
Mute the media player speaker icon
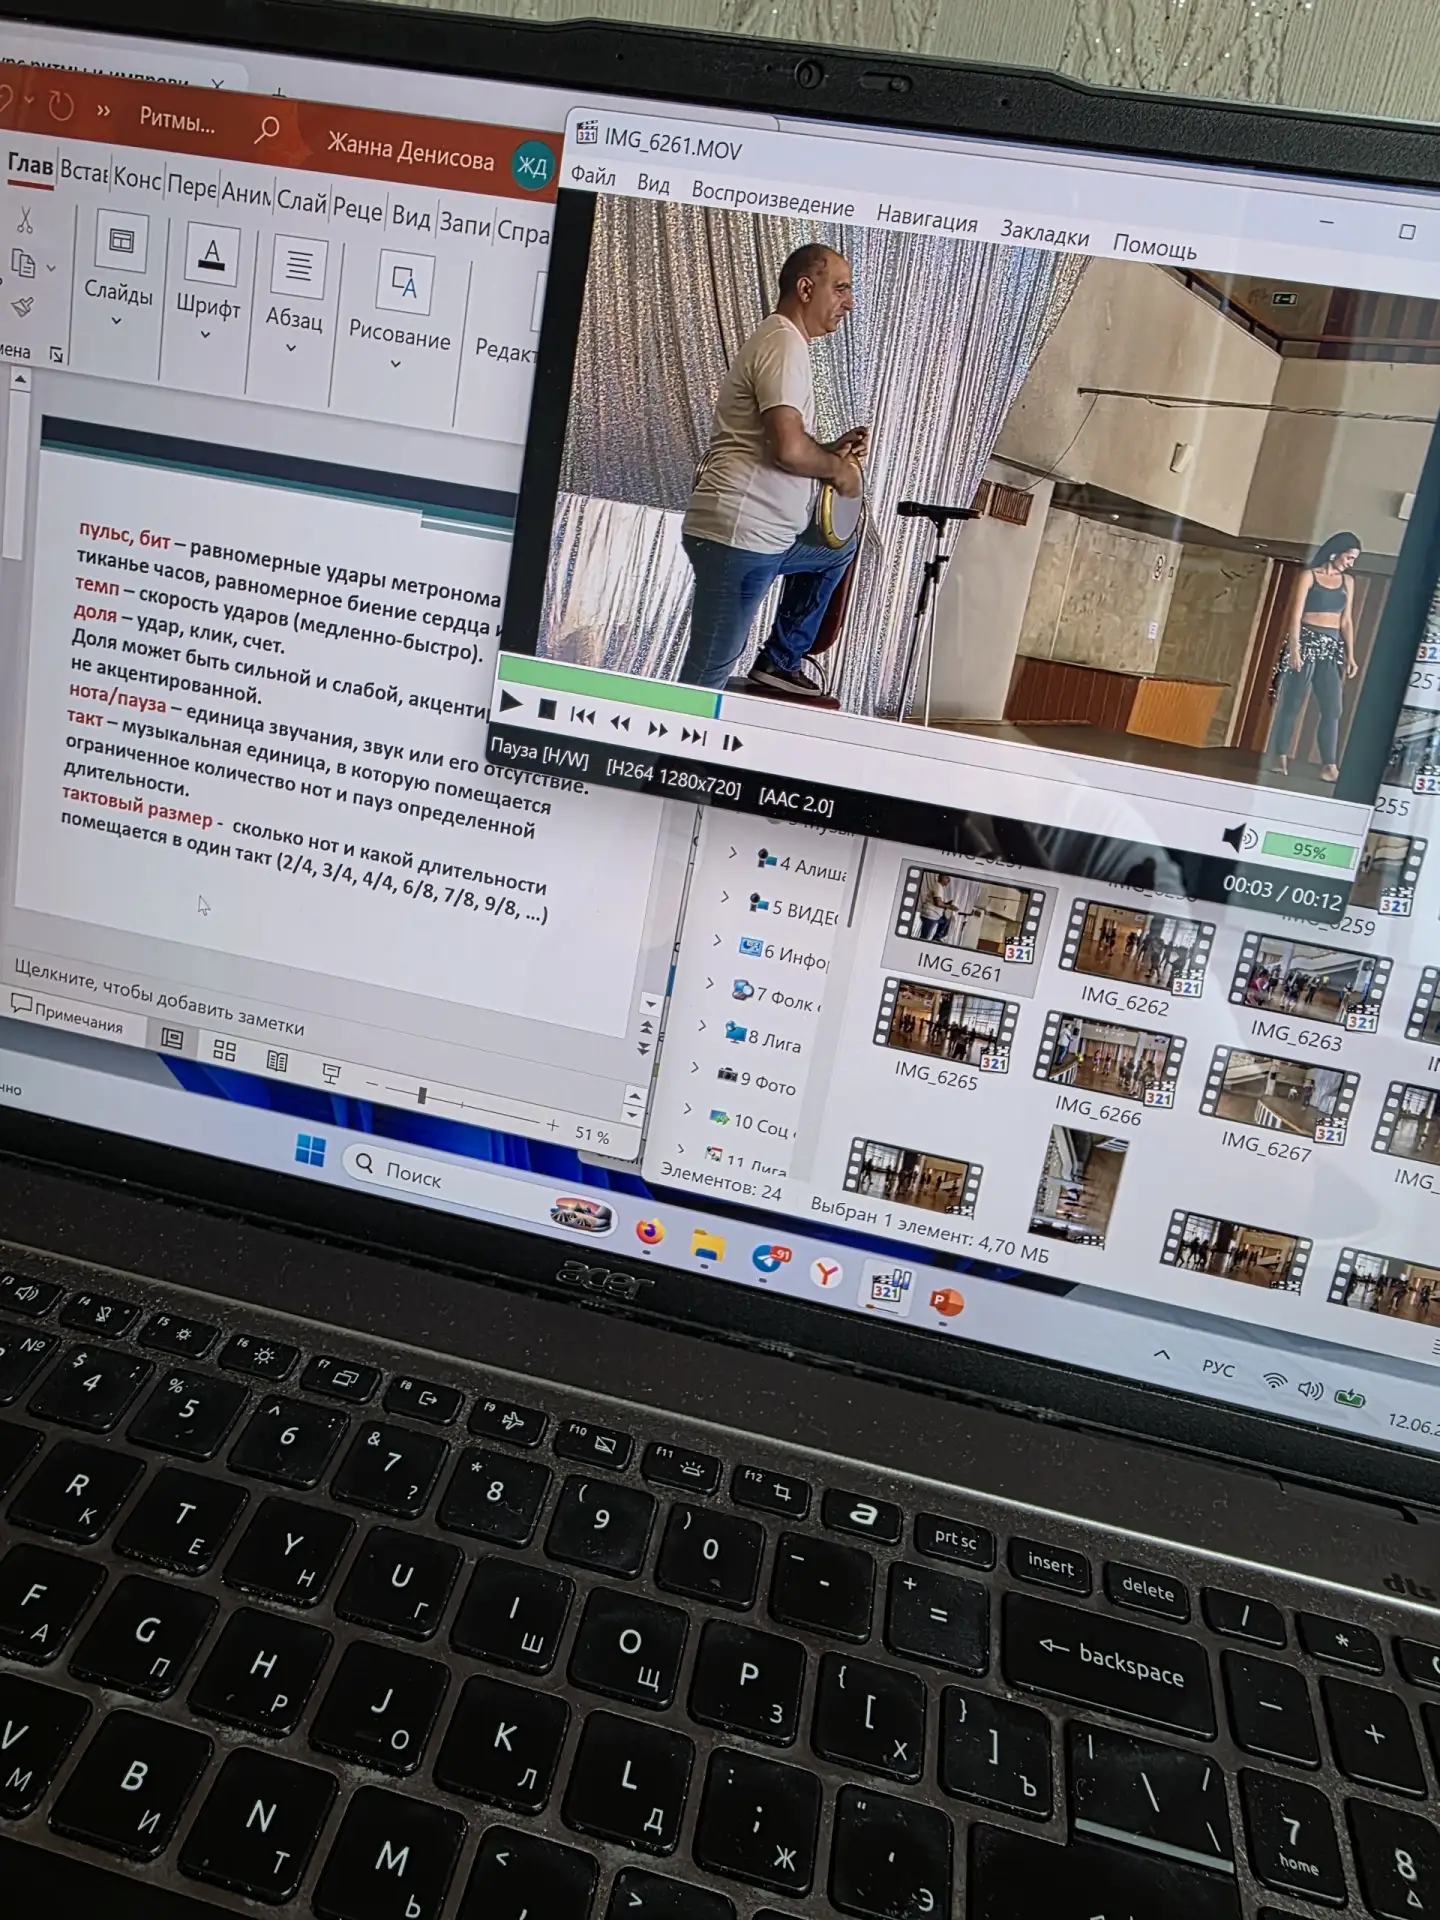point(1240,837)
